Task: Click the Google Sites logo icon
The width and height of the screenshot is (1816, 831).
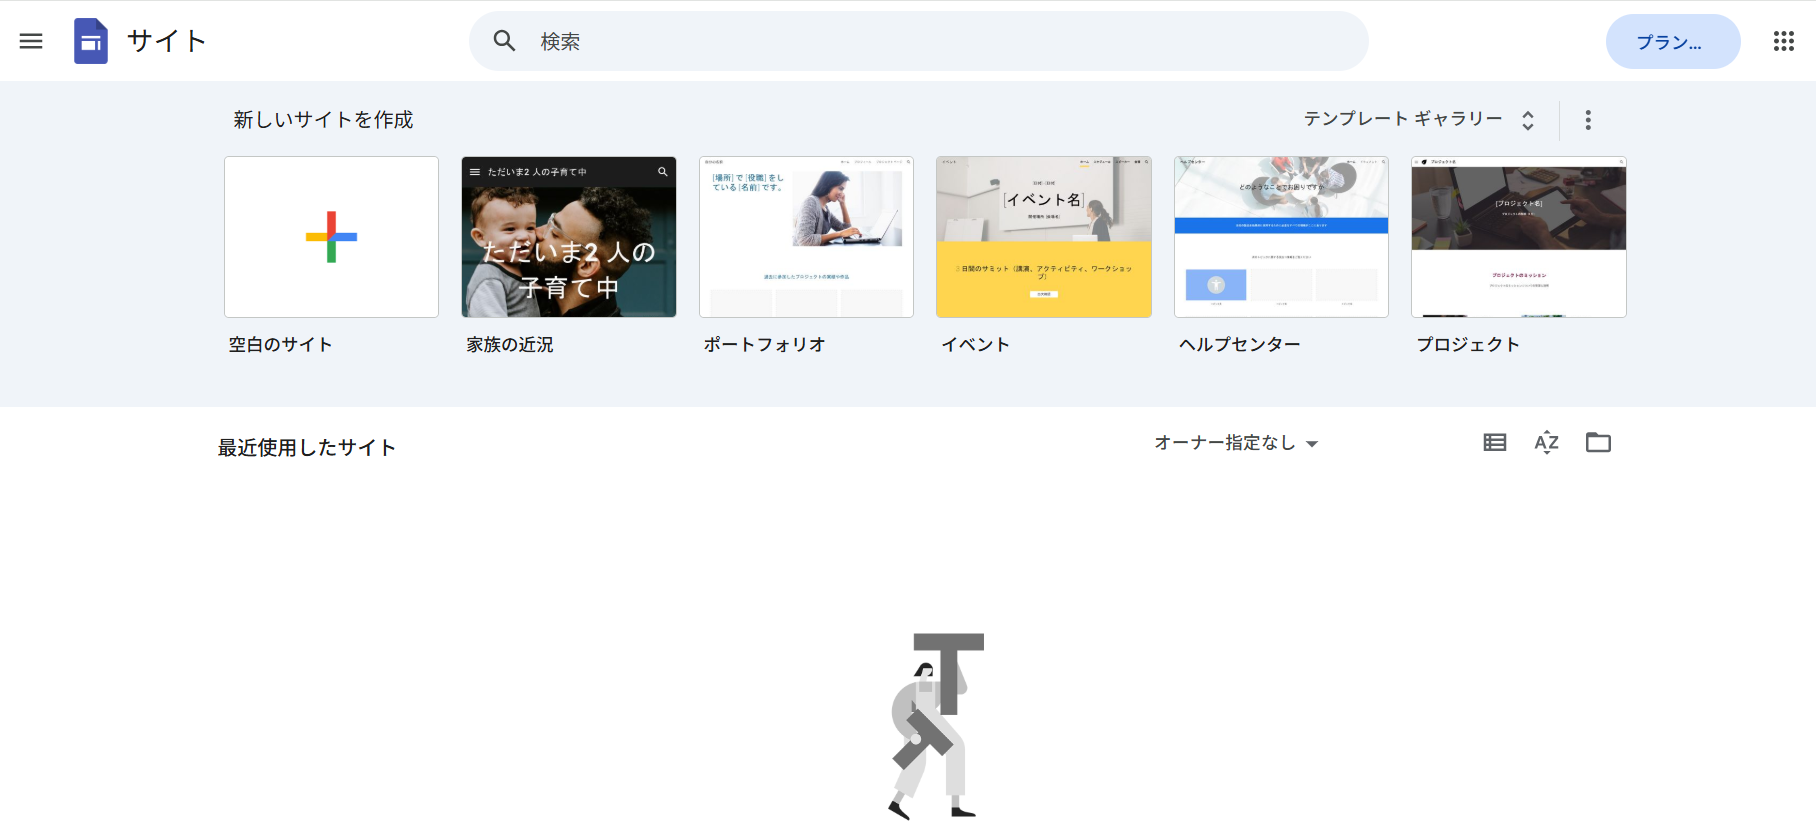Action: point(91,41)
